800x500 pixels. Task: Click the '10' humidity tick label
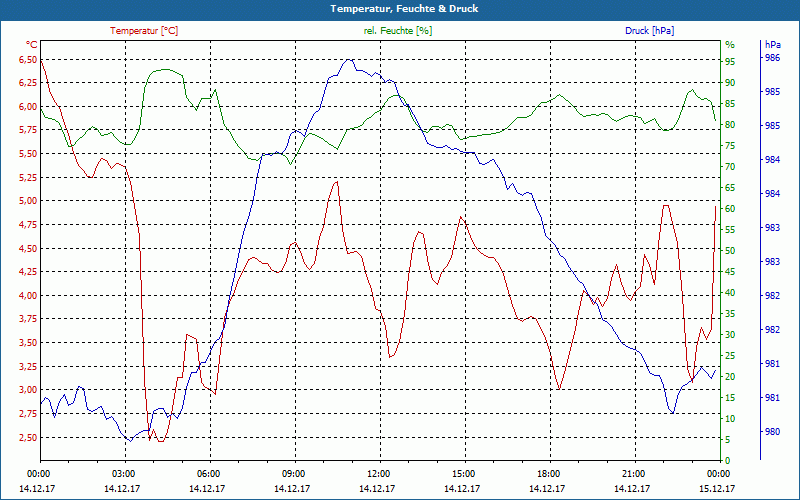730,419
